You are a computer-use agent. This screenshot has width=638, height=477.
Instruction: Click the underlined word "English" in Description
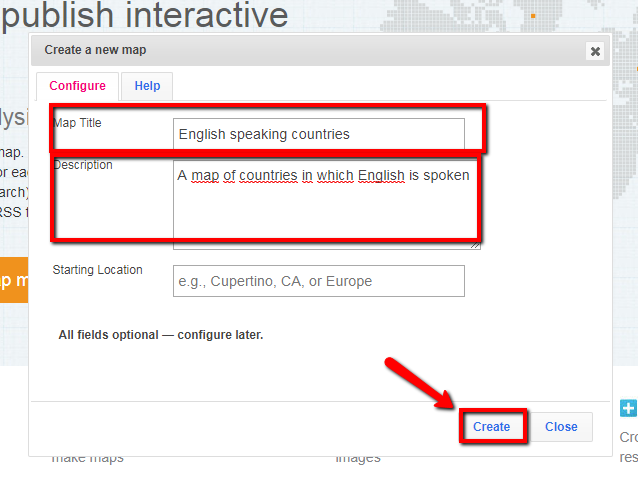381,175
